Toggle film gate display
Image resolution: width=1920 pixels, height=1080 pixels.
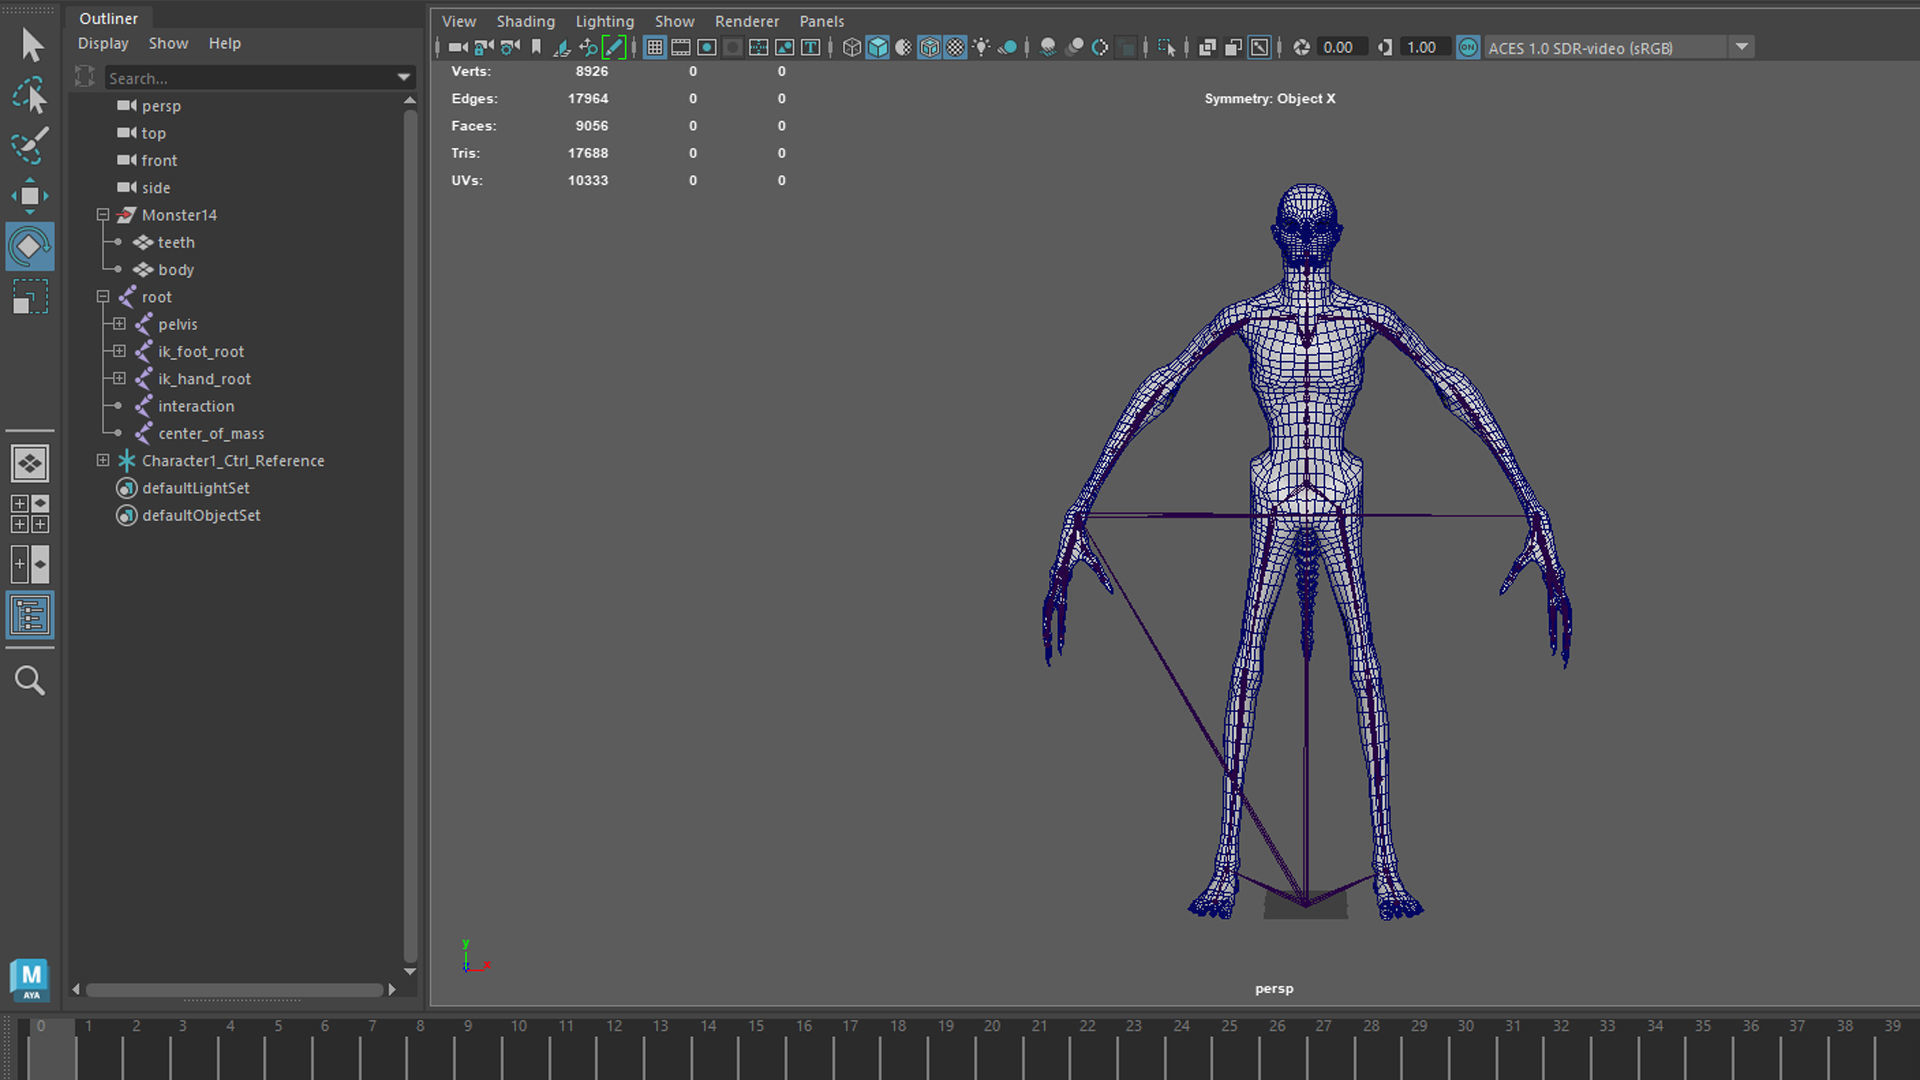681,47
